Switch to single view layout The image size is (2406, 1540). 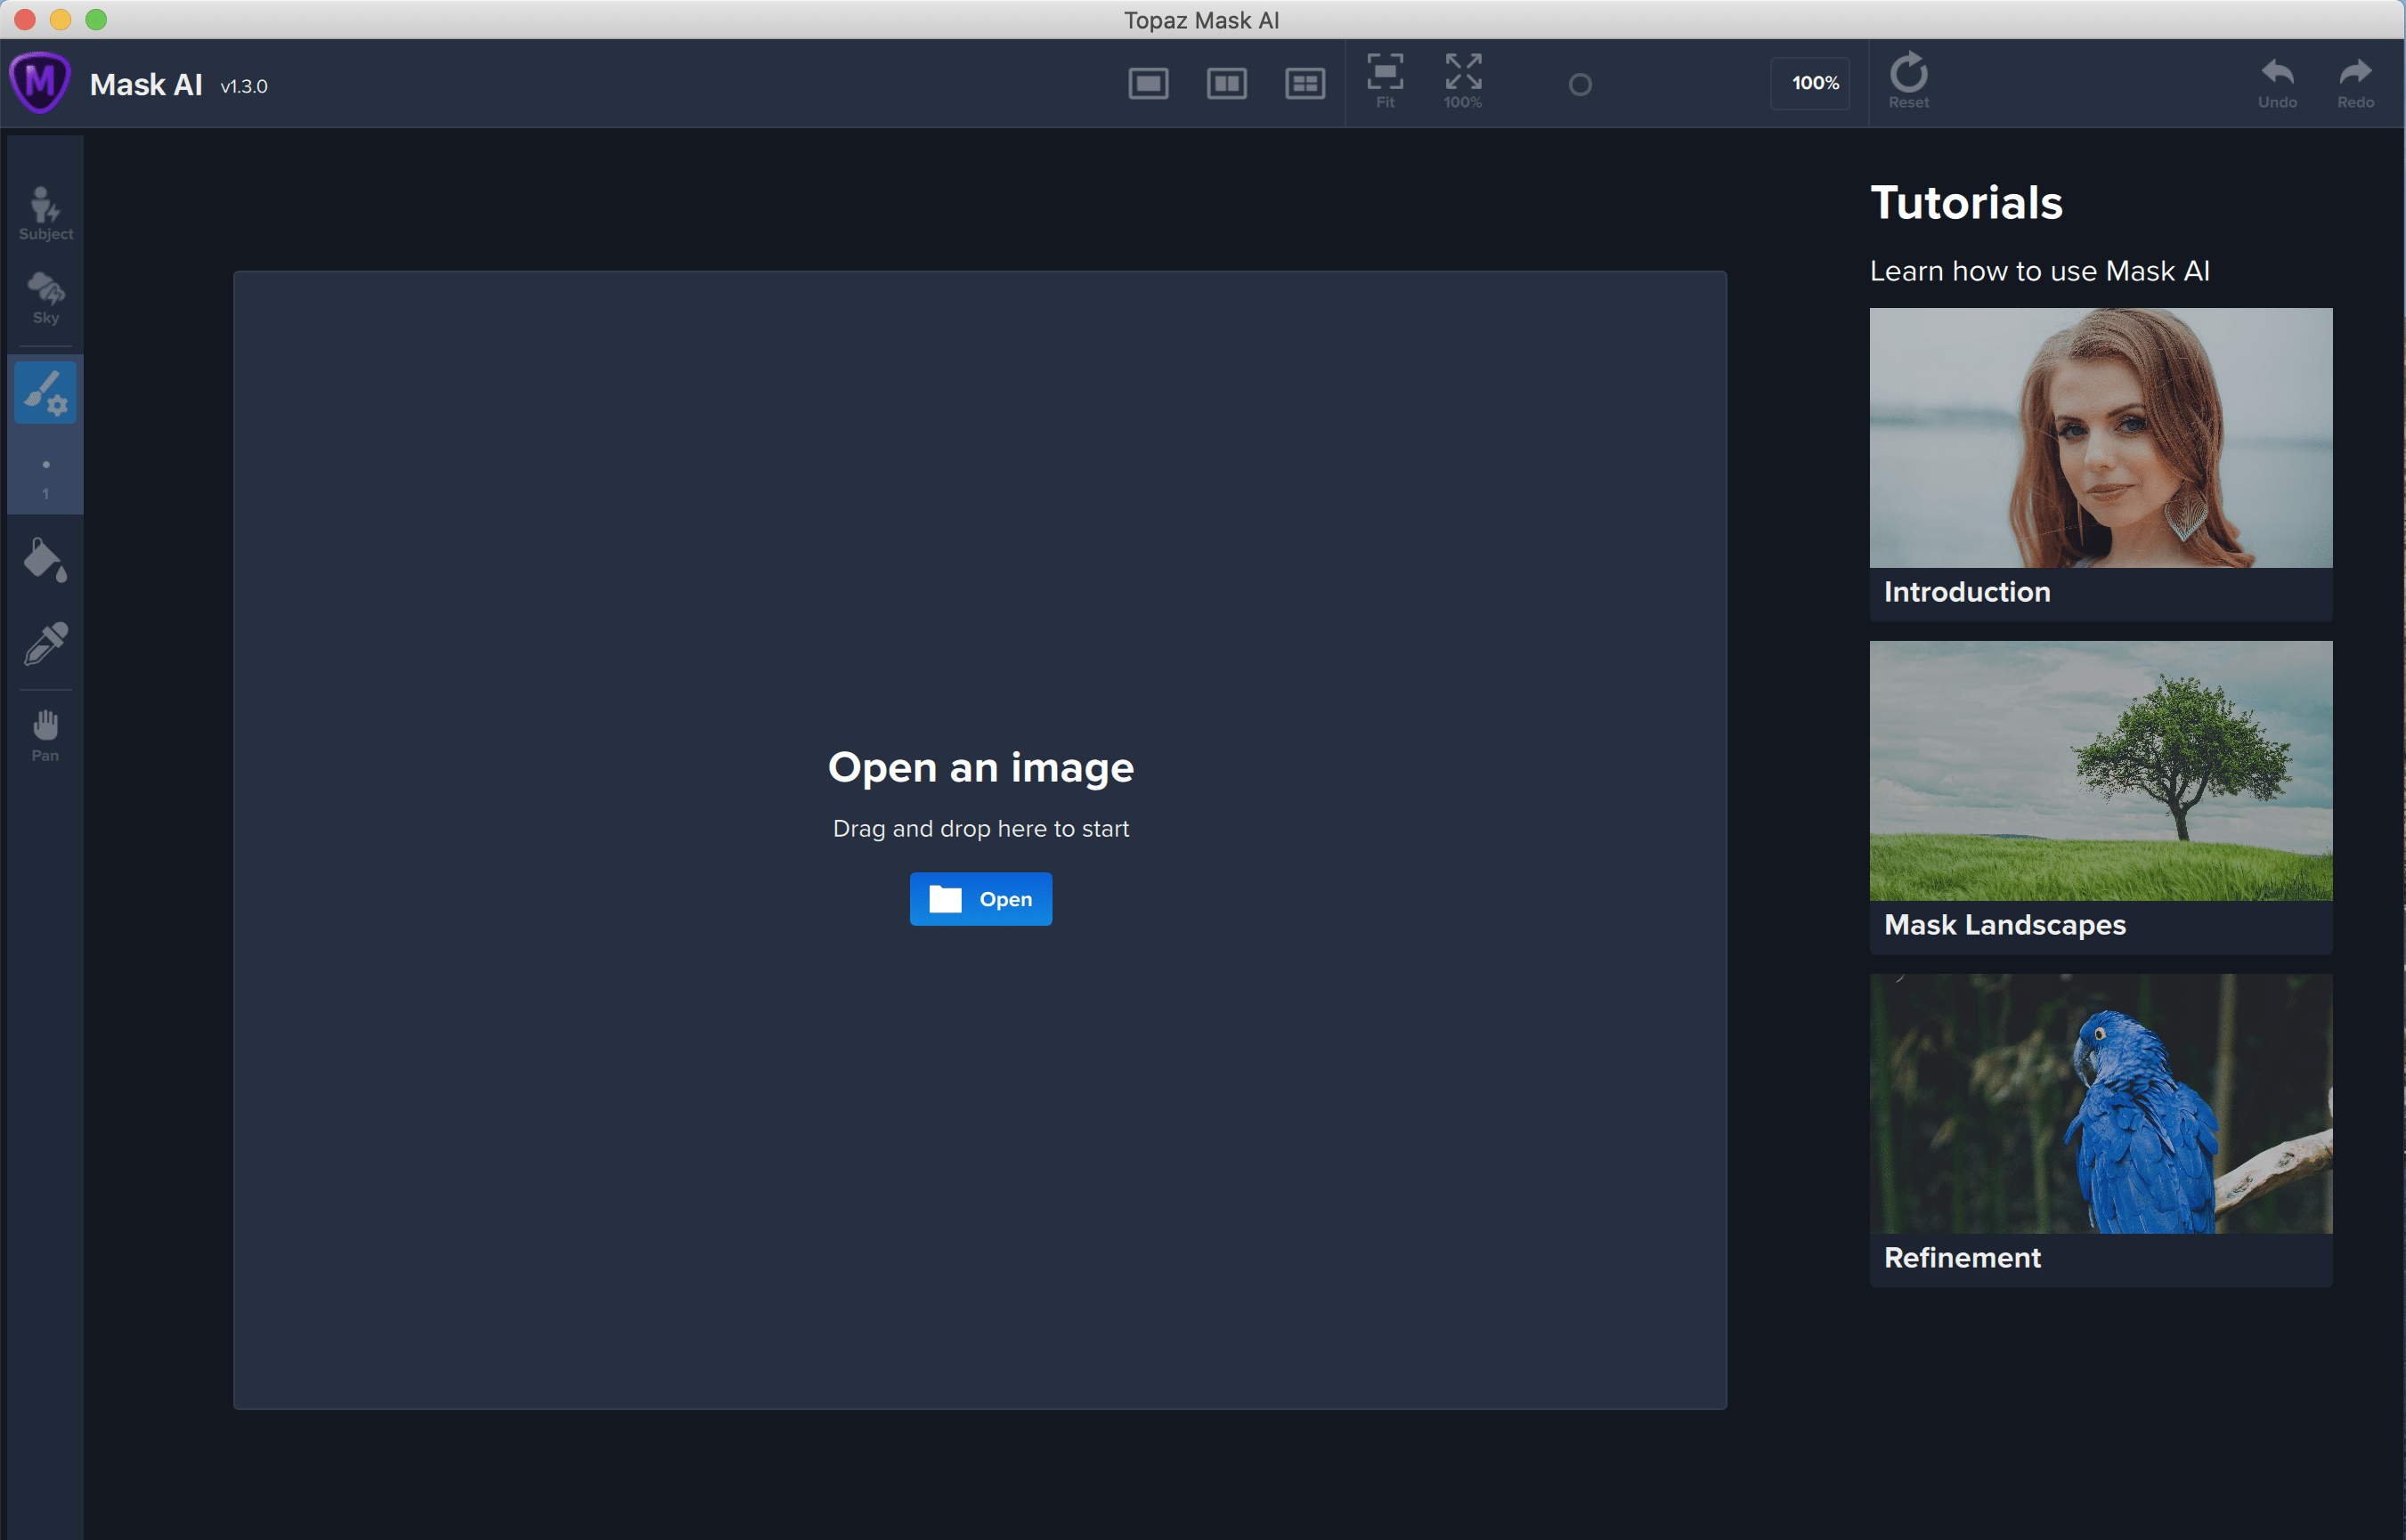click(x=1148, y=84)
